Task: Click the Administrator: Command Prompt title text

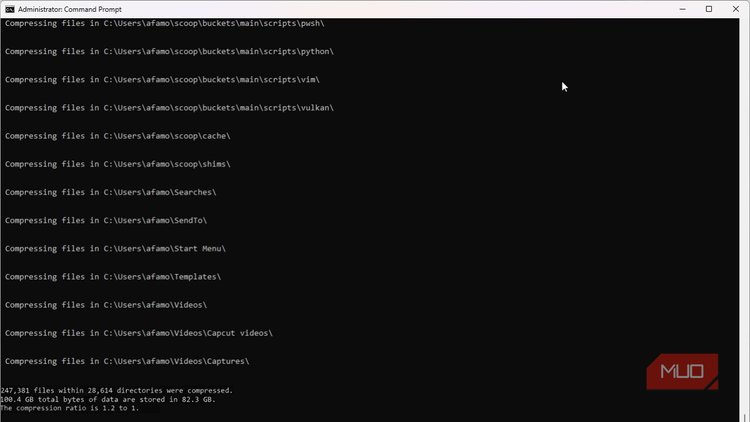Action: click(70, 9)
